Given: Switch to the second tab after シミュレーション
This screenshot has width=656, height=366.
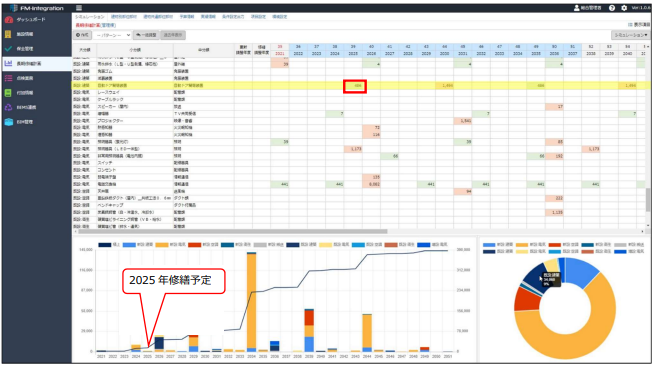Looking at the screenshot, I should (158, 17).
